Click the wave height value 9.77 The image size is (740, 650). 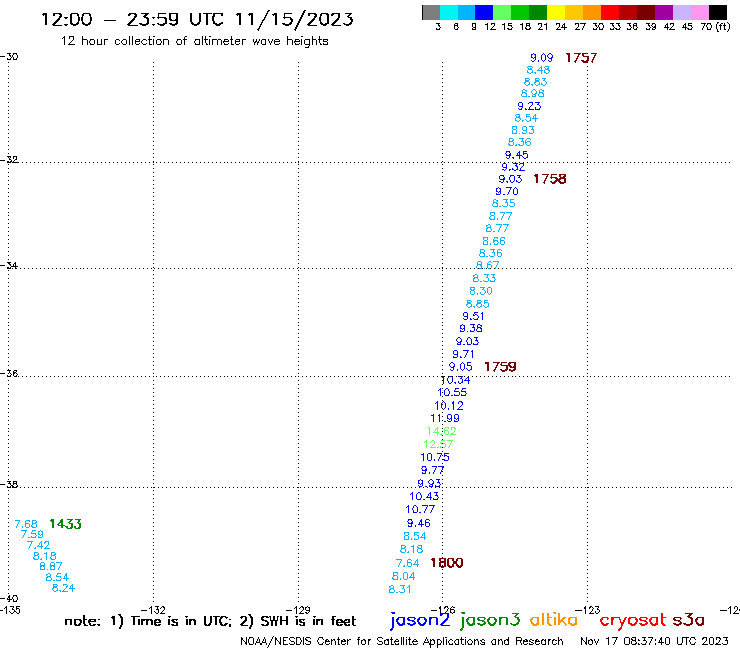click(432, 470)
